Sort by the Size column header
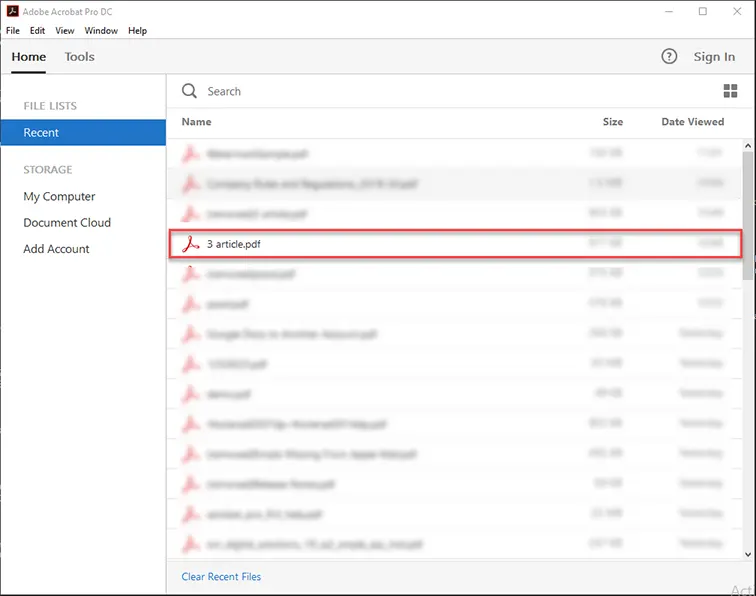This screenshot has width=756, height=596. pos(613,122)
